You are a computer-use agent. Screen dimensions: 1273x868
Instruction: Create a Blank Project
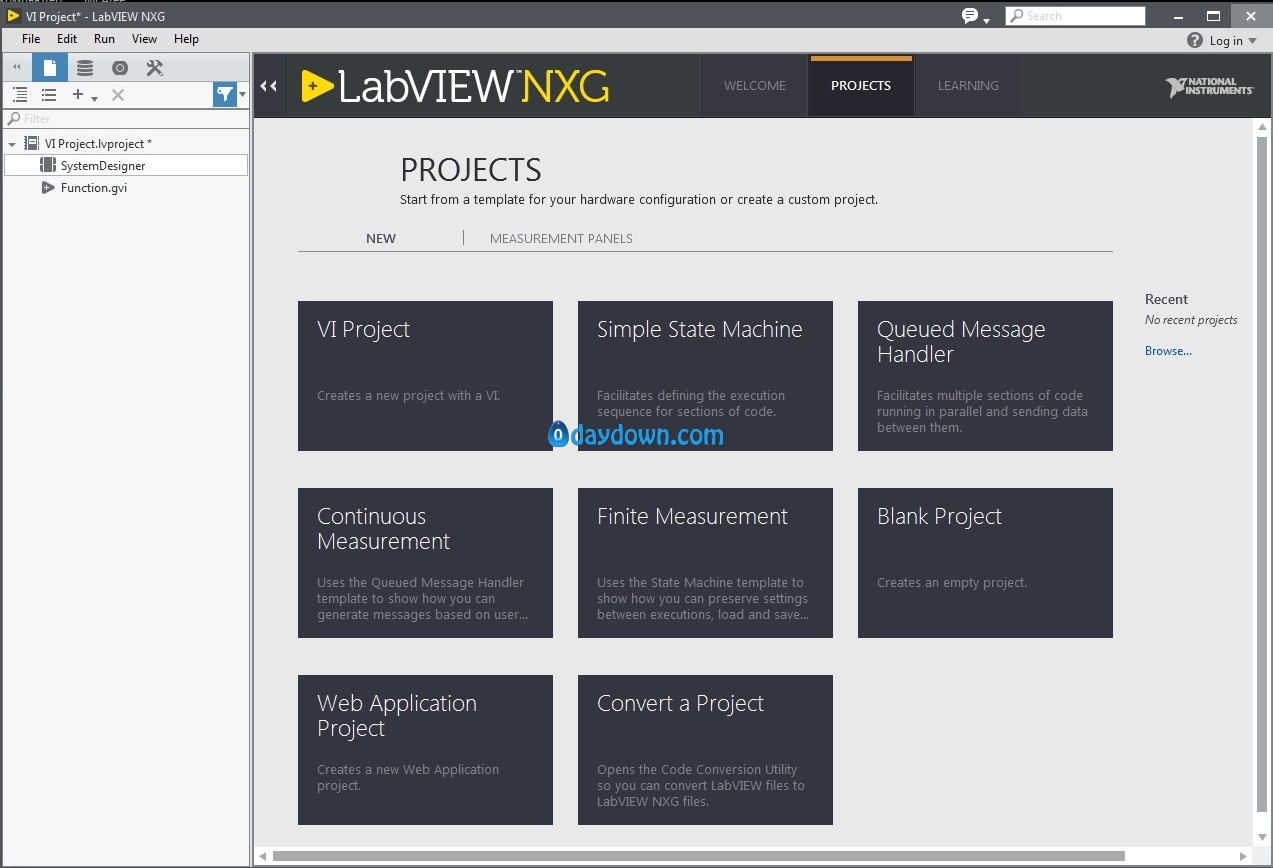click(x=985, y=563)
